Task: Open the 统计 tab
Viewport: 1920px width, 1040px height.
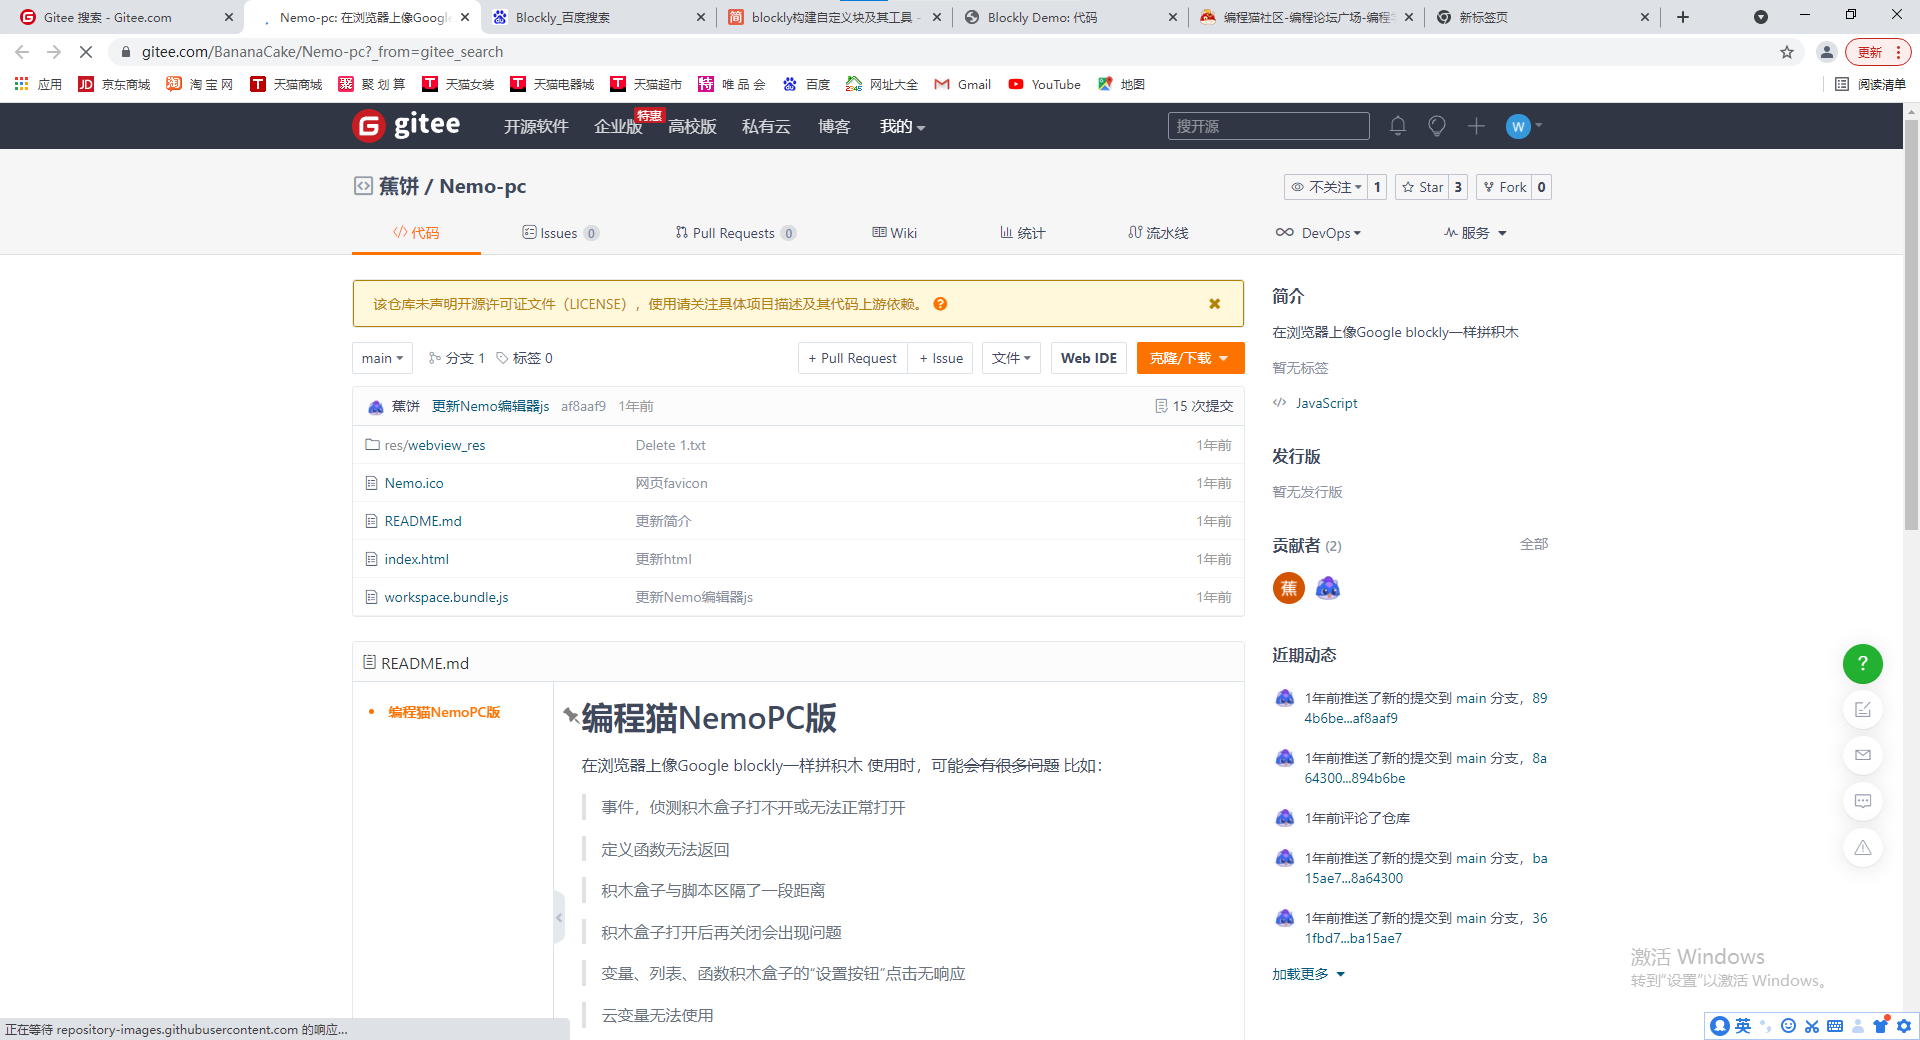Action: pos(1022,233)
